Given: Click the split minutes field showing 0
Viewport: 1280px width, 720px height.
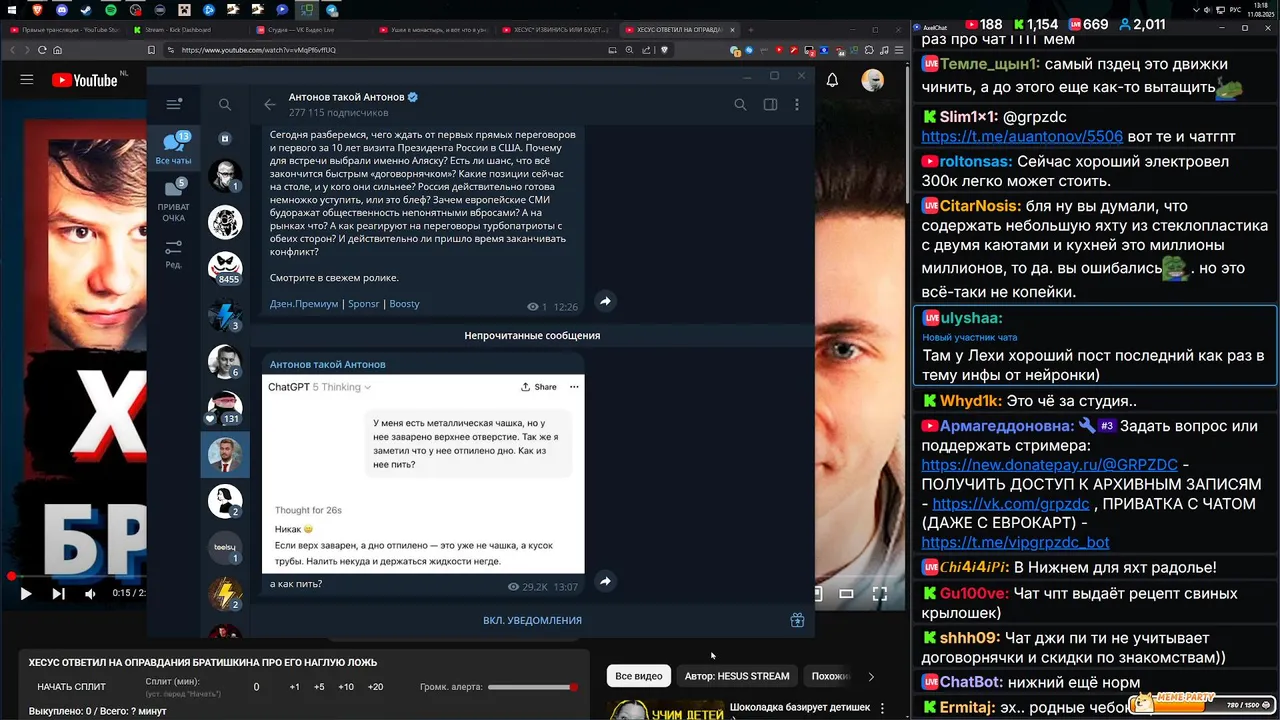Looking at the screenshot, I should pos(256,687).
